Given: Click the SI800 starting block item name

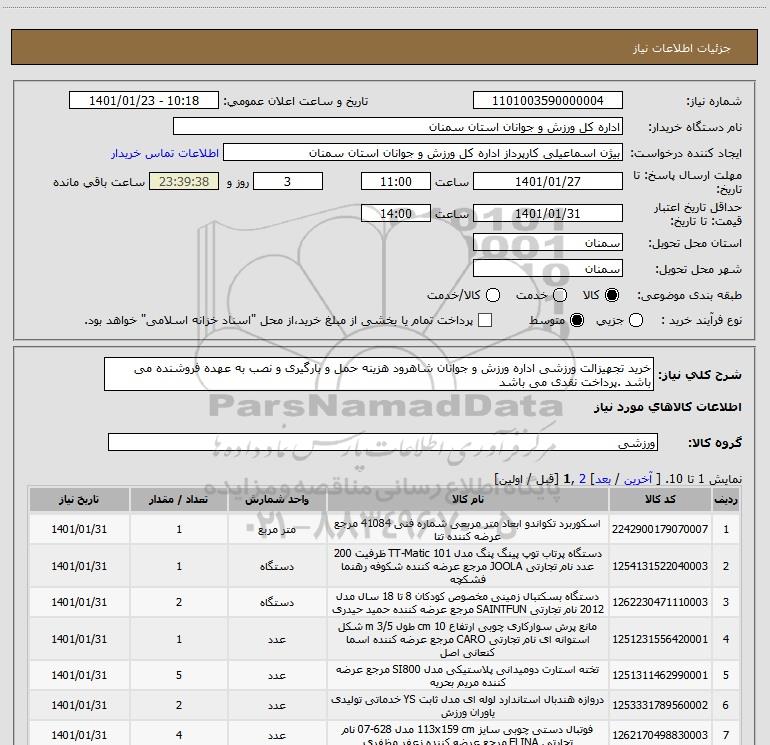Looking at the screenshot, I should 468,676.
